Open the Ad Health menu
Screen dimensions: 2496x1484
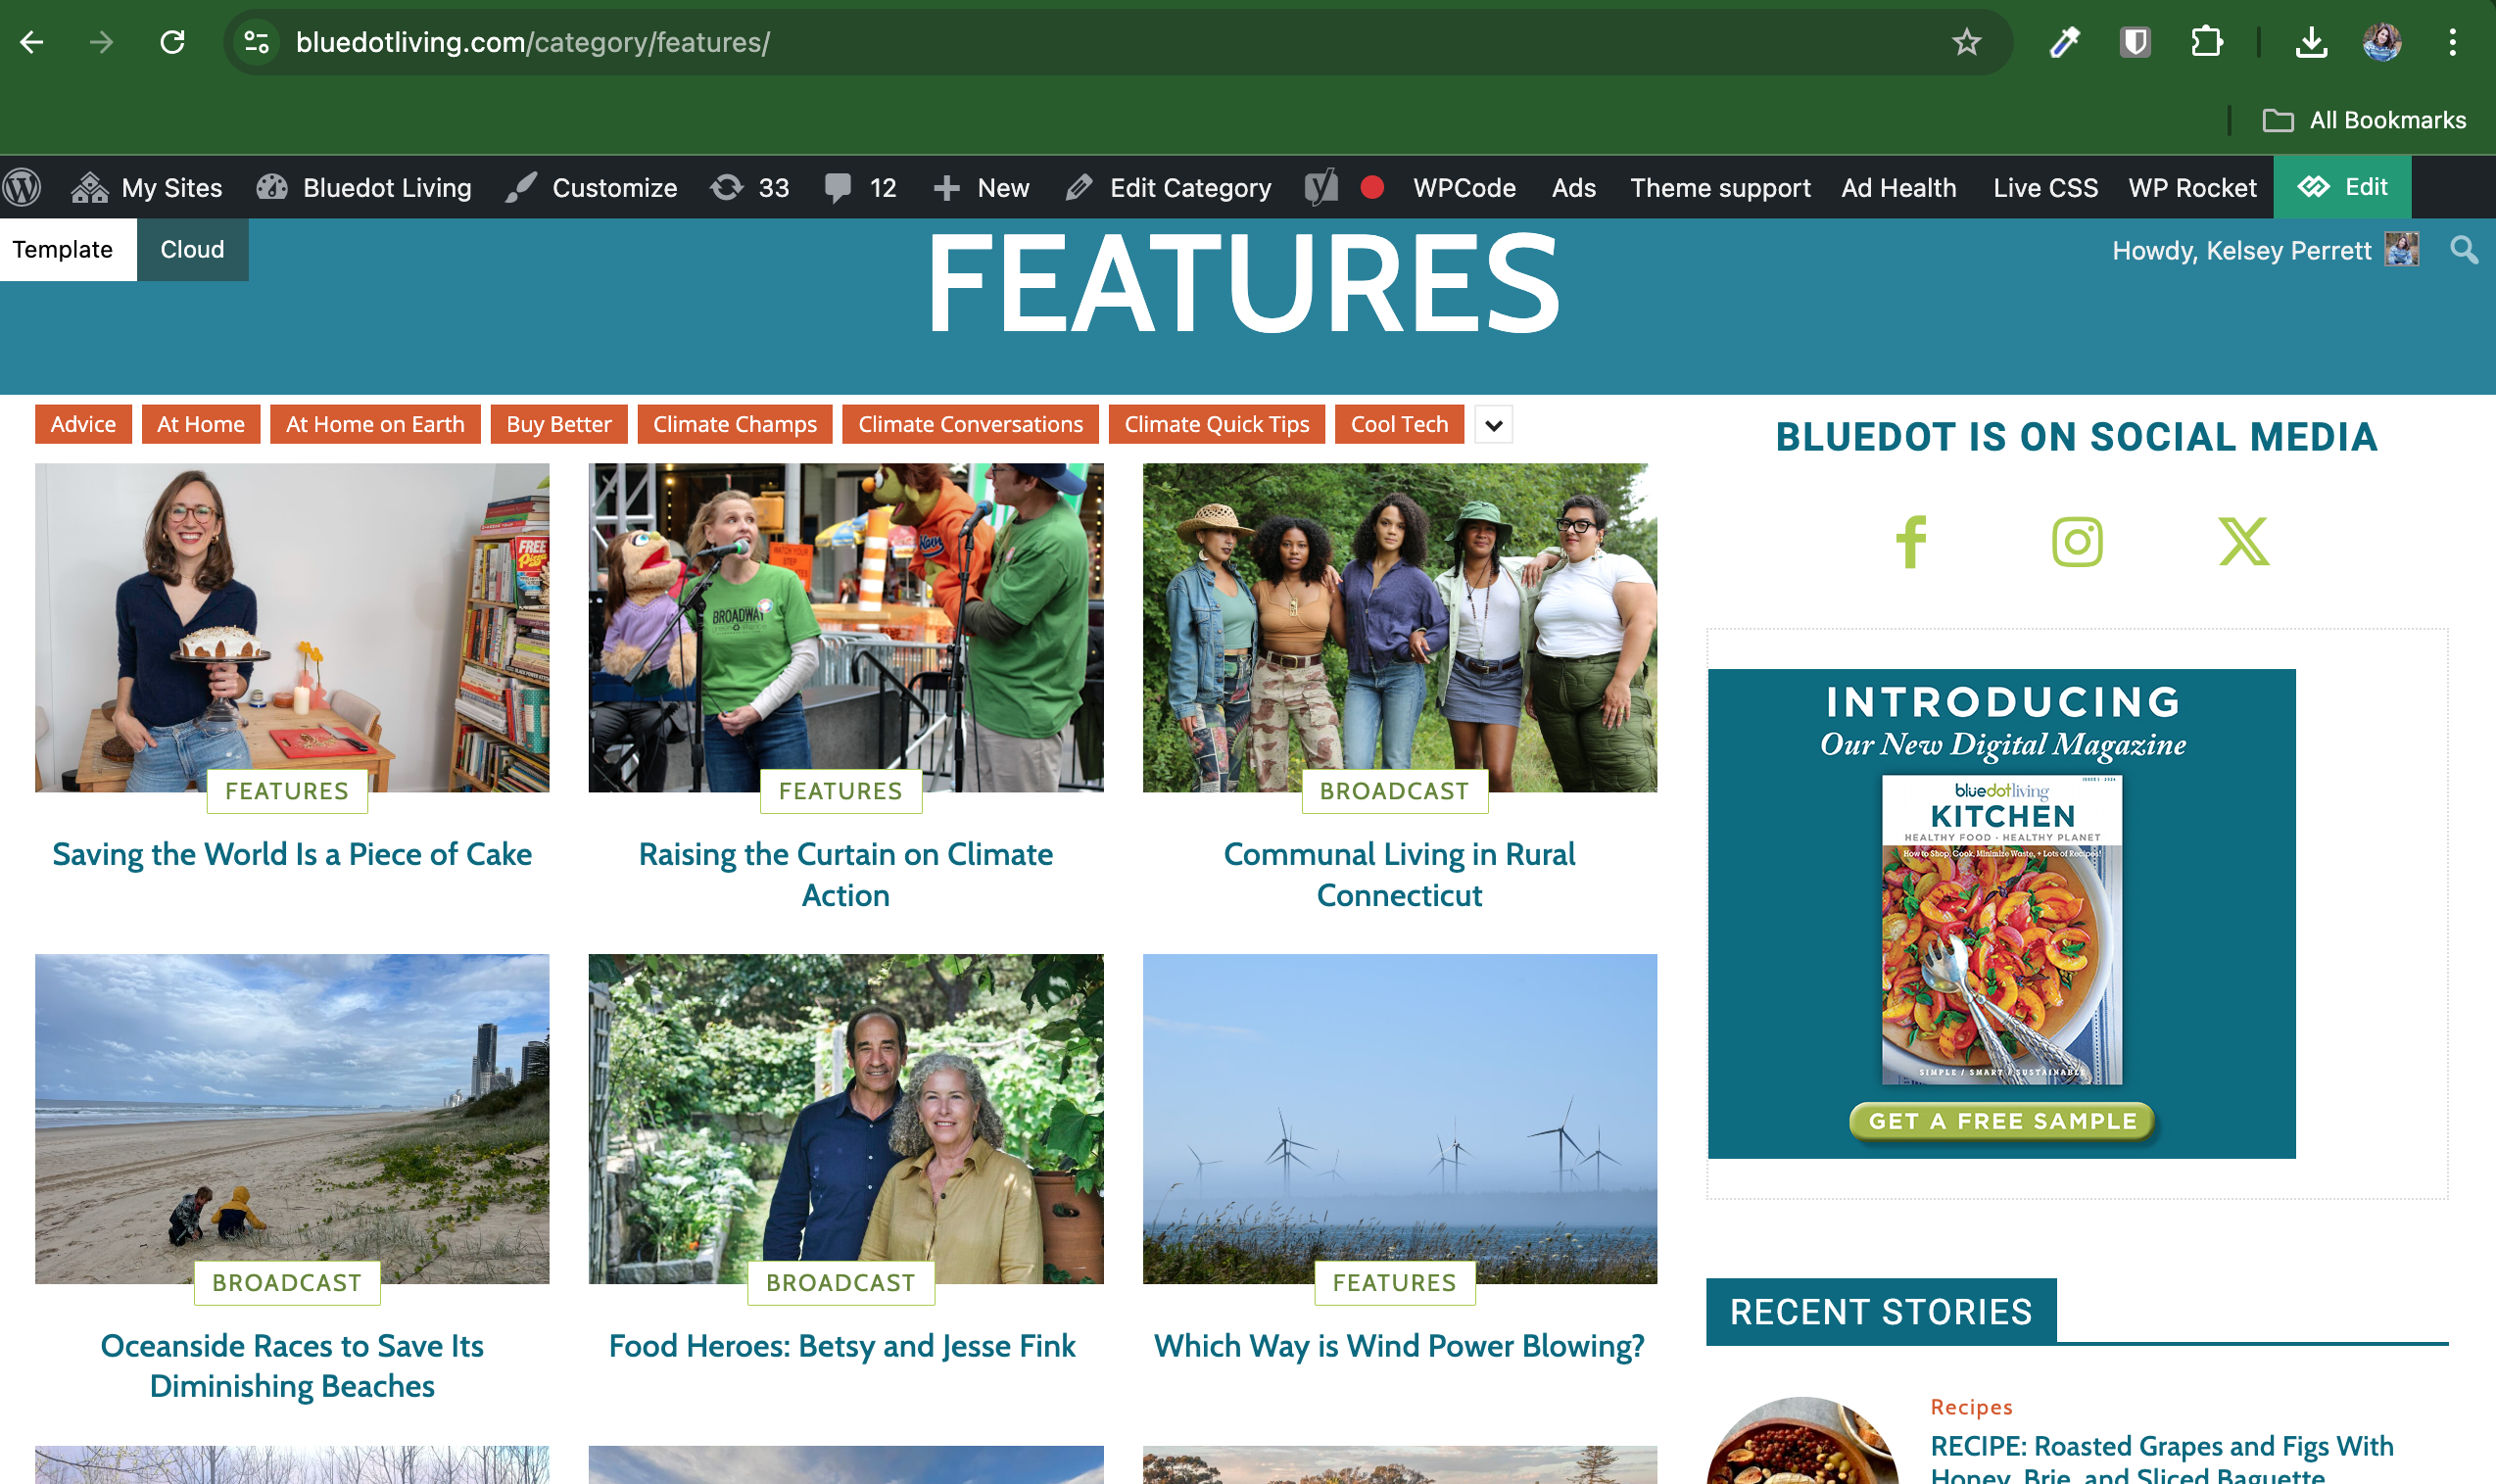point(1898,187)
